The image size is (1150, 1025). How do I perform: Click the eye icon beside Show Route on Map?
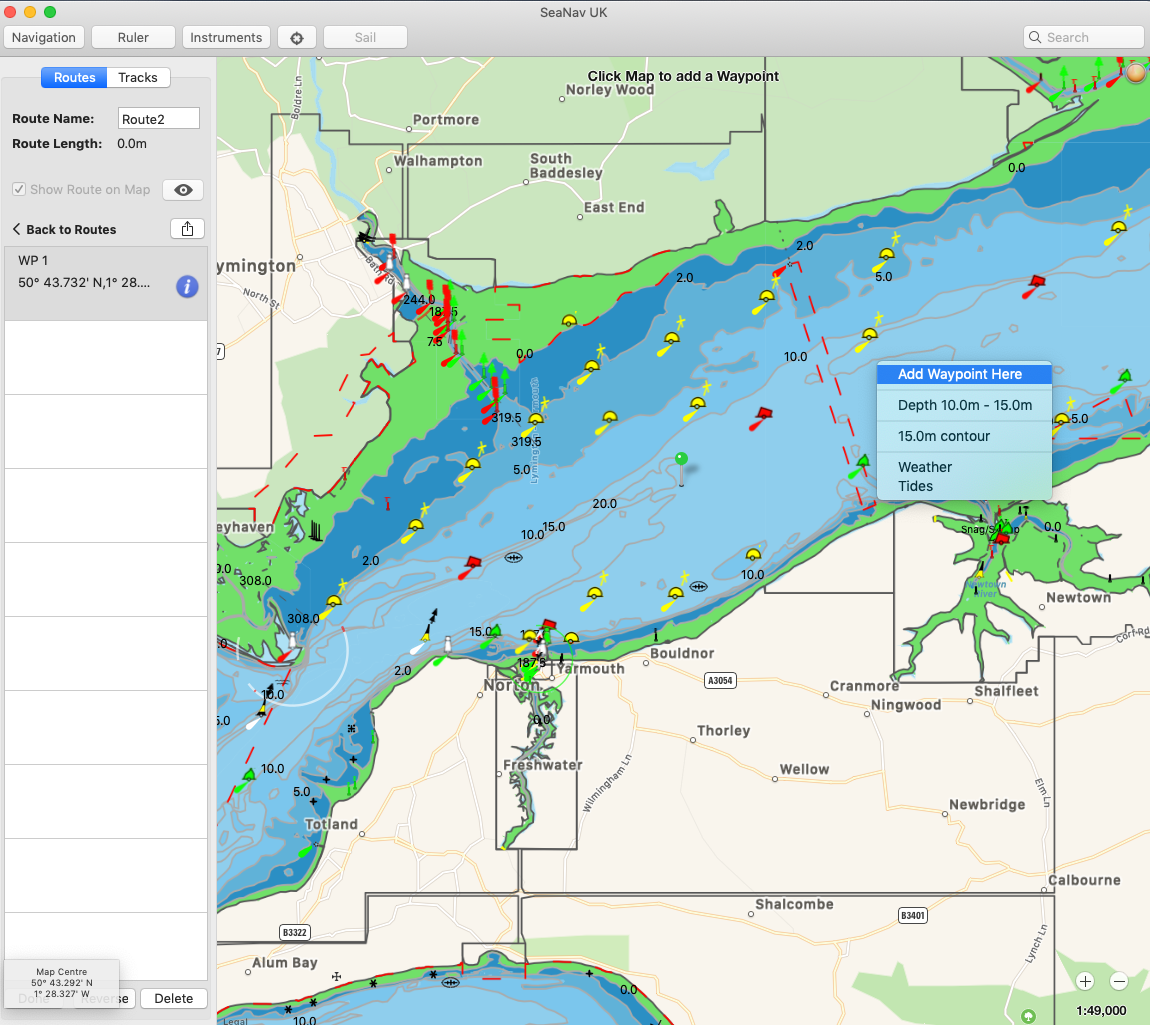coord(183,190)
